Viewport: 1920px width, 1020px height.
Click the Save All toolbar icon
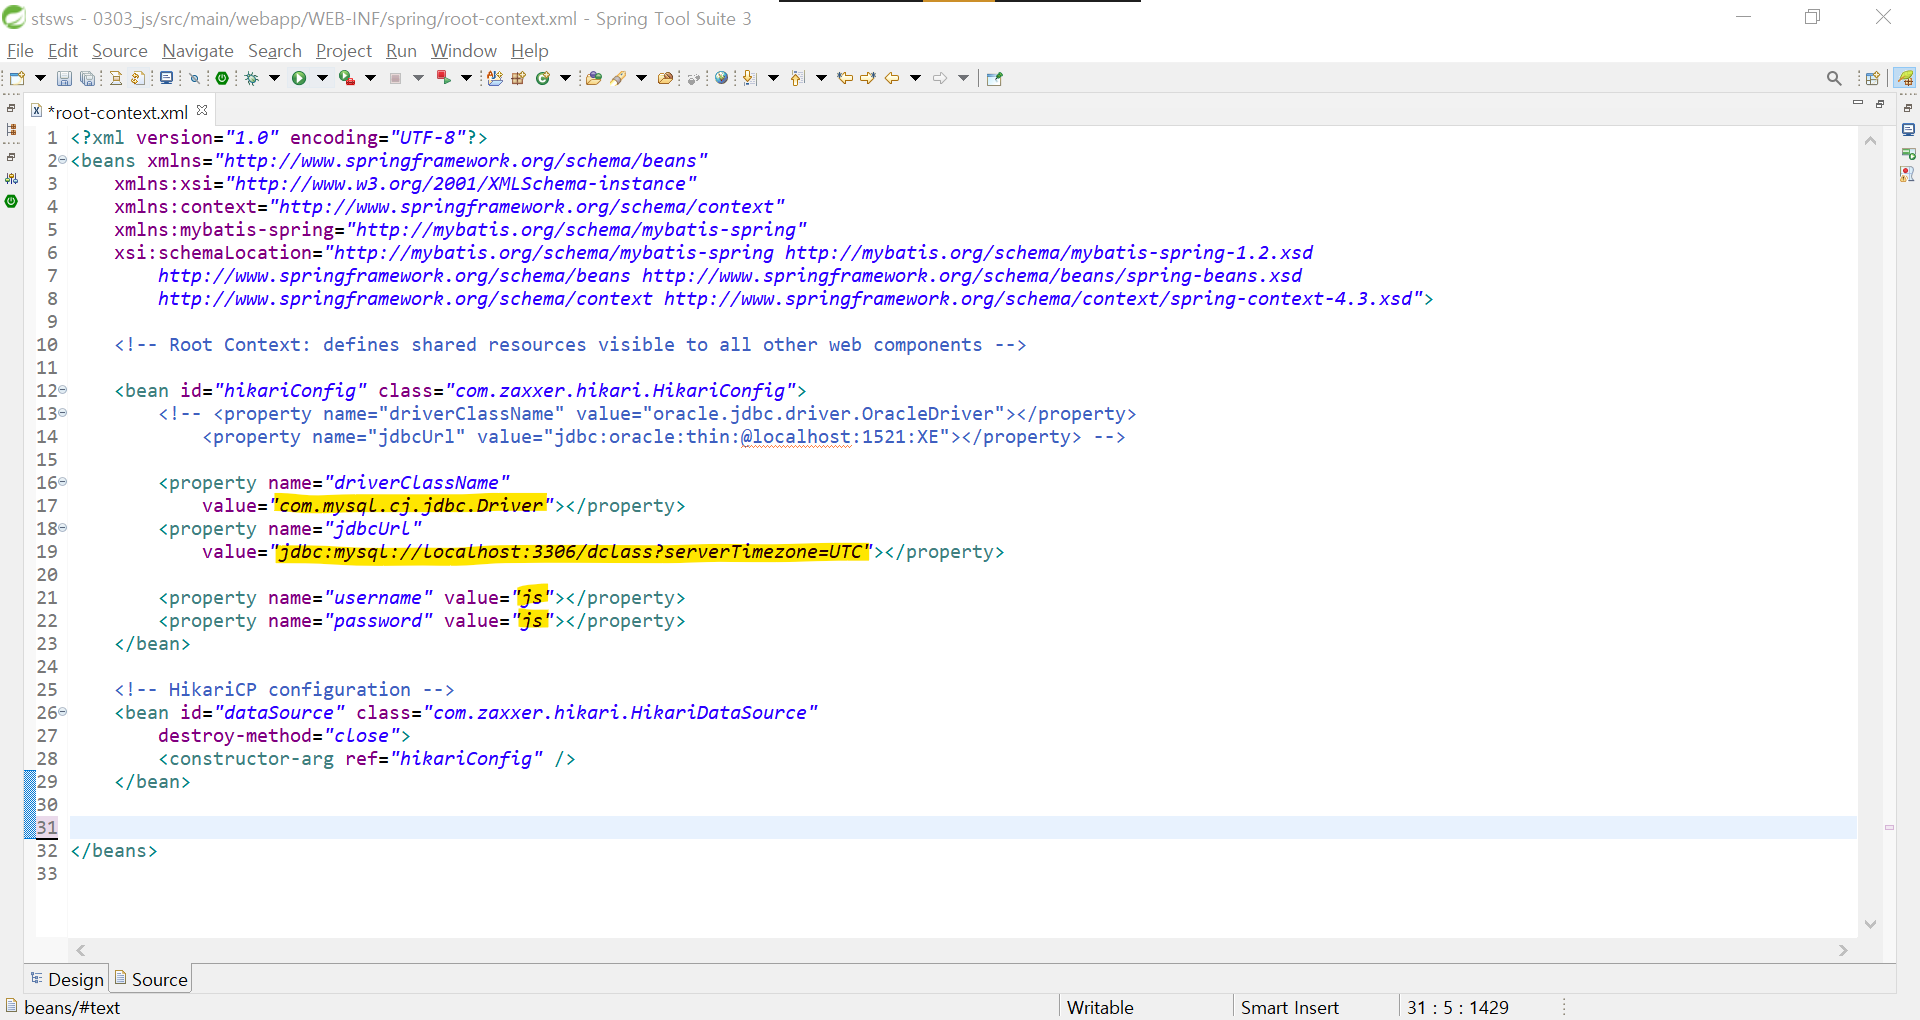tap(88, 77)
